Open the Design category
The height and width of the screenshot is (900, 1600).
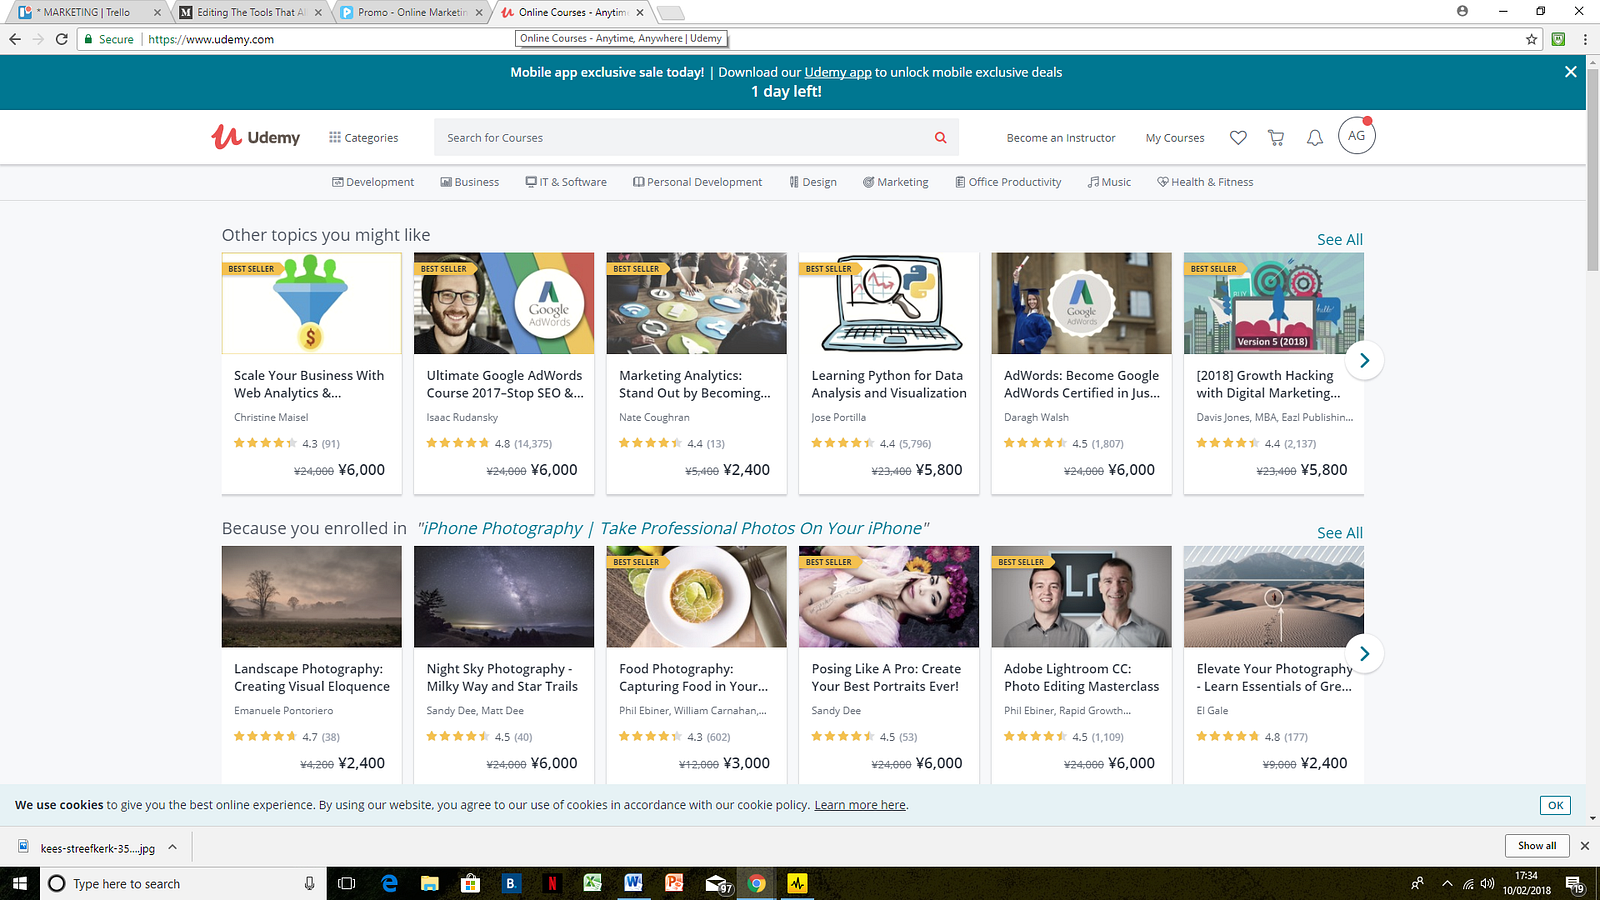[x=813, y=182]
